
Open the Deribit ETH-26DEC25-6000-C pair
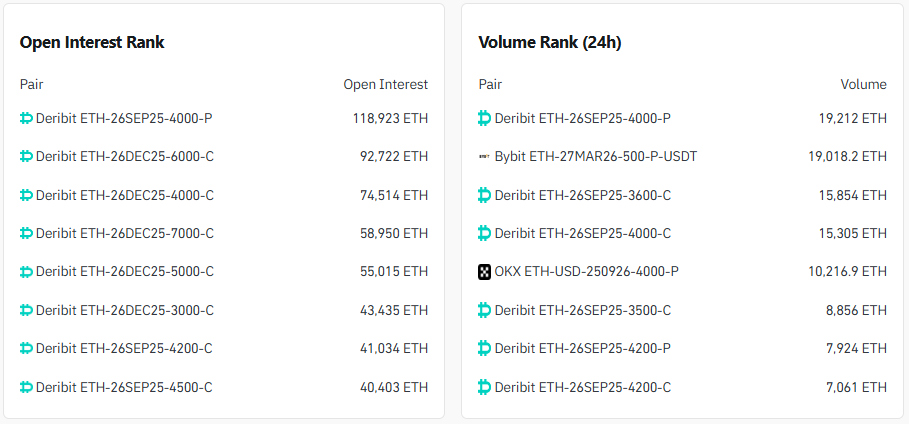125,157
